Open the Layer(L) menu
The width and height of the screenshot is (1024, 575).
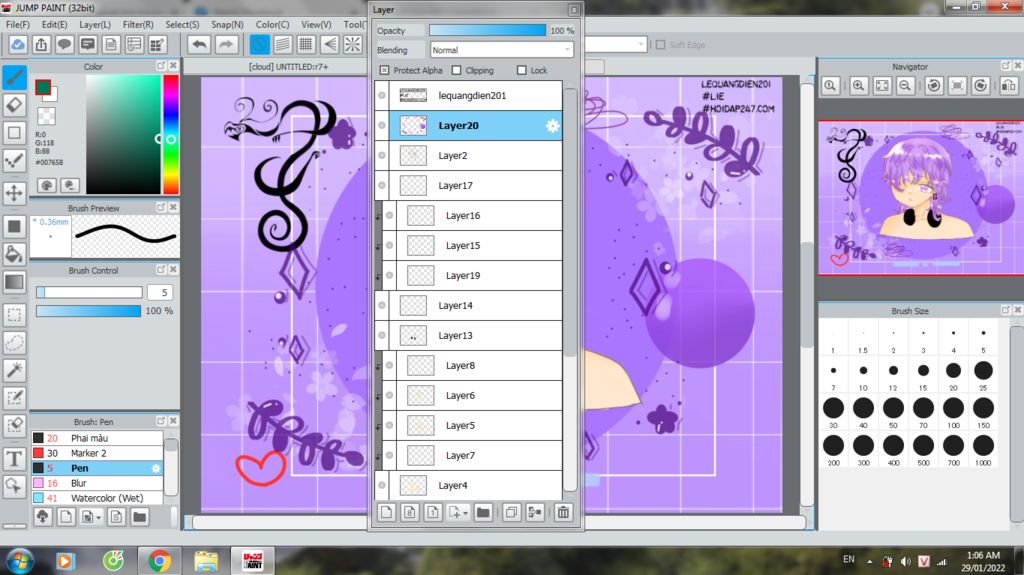(95, 24)
